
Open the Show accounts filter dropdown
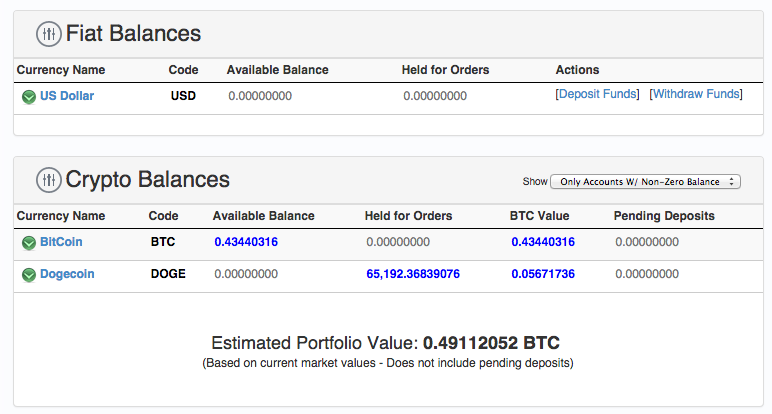point(645,181)
